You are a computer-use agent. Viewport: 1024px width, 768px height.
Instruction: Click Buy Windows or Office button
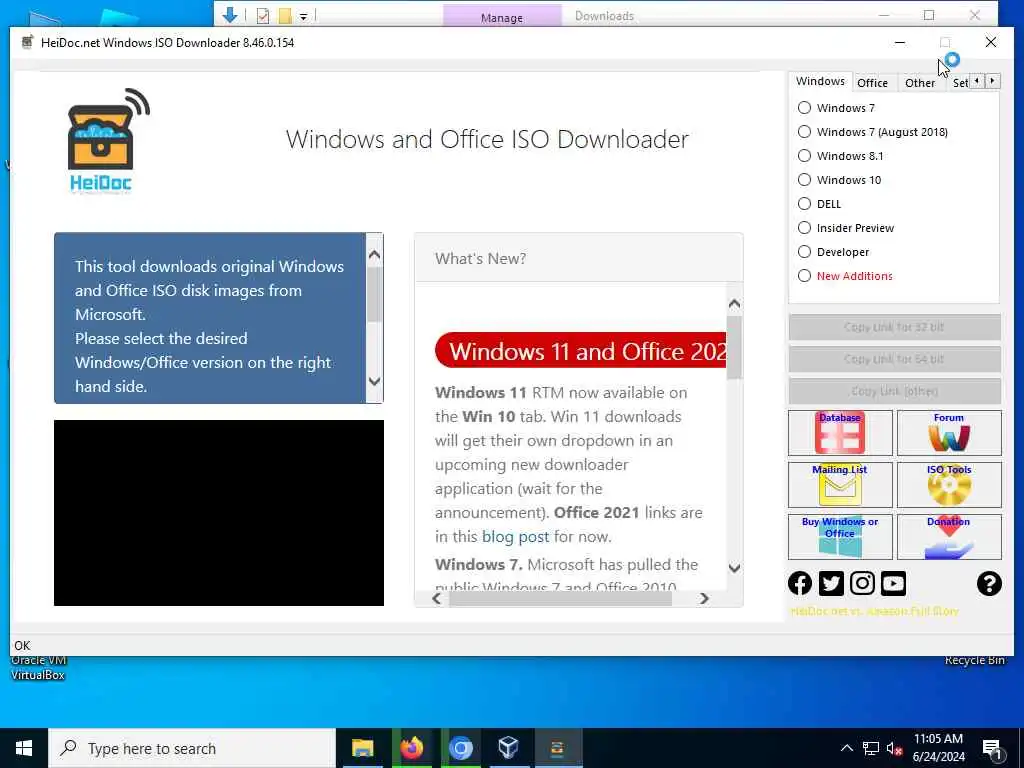click(x=840, y=537)
